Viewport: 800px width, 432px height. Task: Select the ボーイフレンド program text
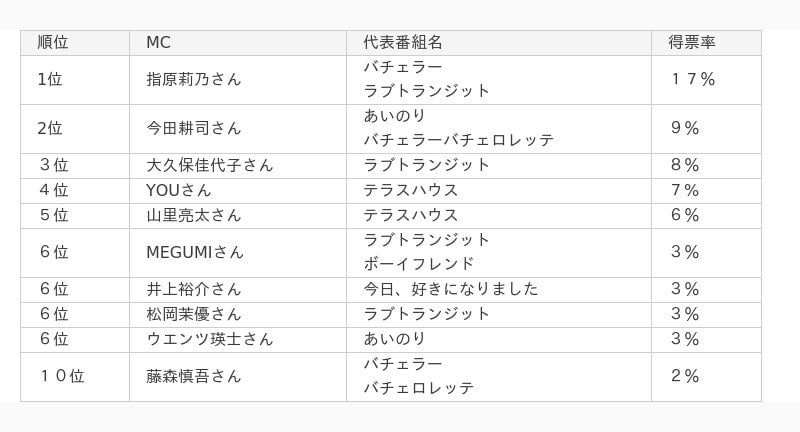click(x=419, y=264)
